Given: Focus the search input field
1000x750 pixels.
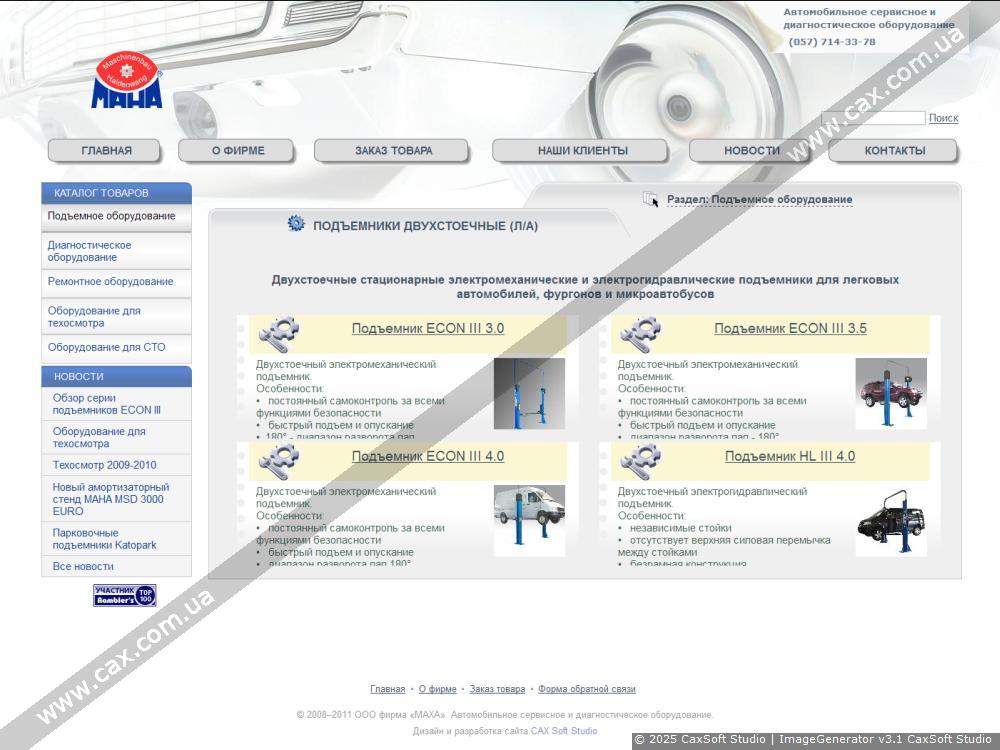Looking at the screenshot, I should coord(873,118).
